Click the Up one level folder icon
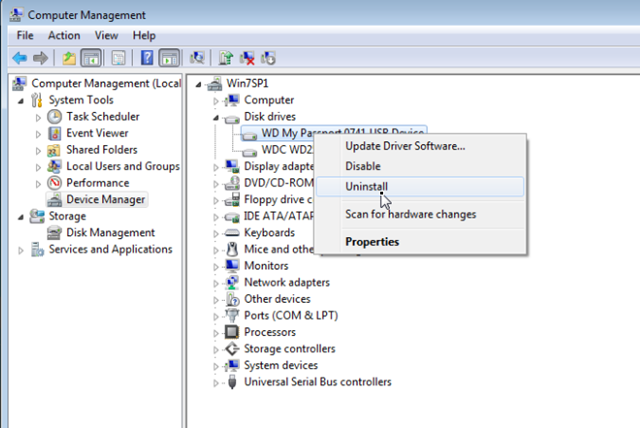Image resolution: width=640 pixels, height=428 pixels. (68, 58)
